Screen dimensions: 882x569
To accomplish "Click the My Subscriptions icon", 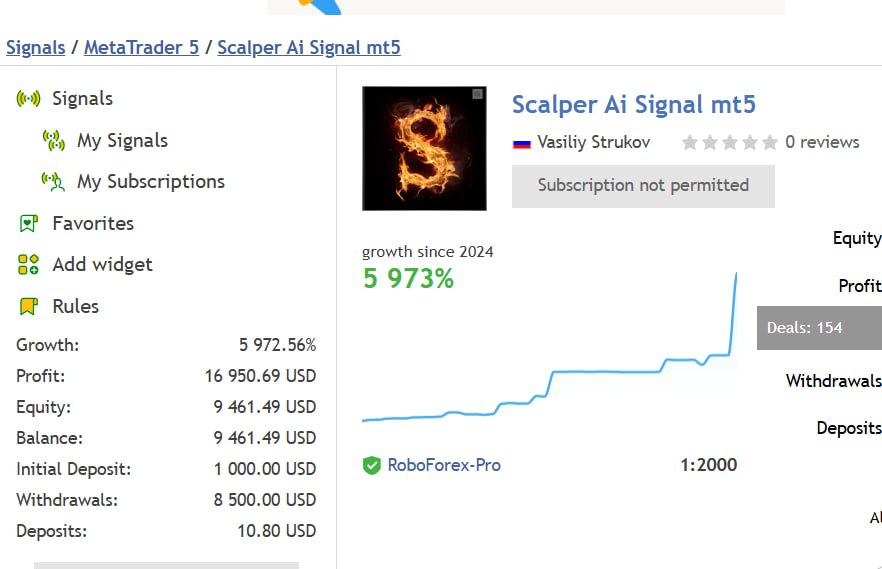I will [53, 182].
